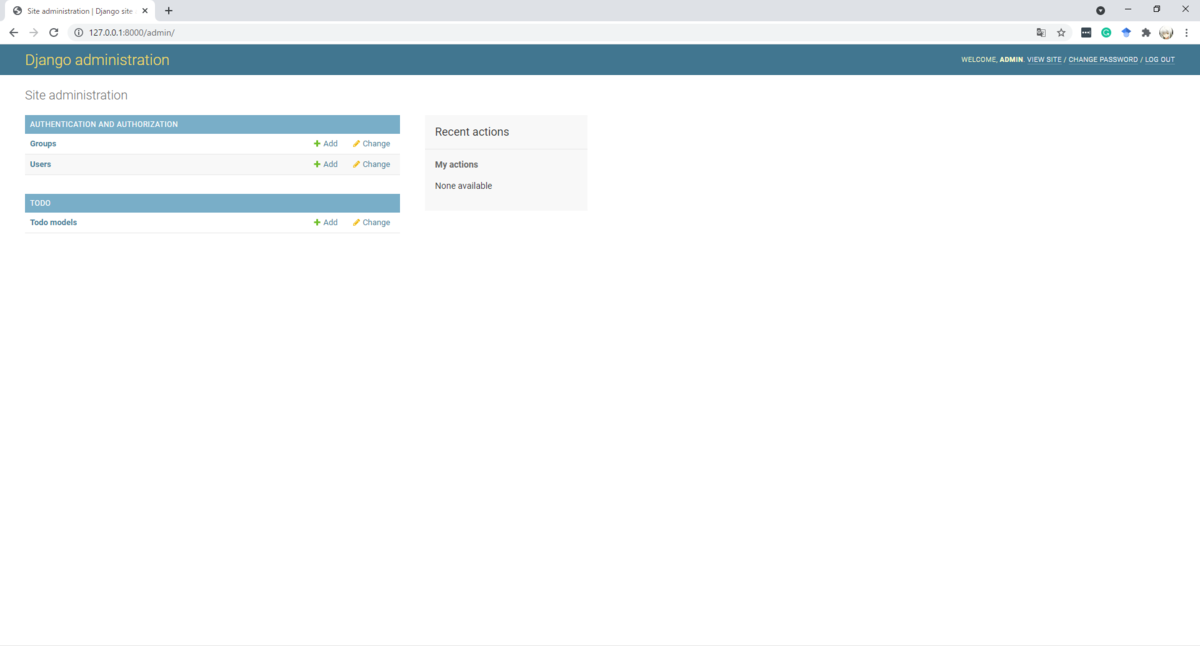Change Groups using the pencil link

[x=371, y=144]
